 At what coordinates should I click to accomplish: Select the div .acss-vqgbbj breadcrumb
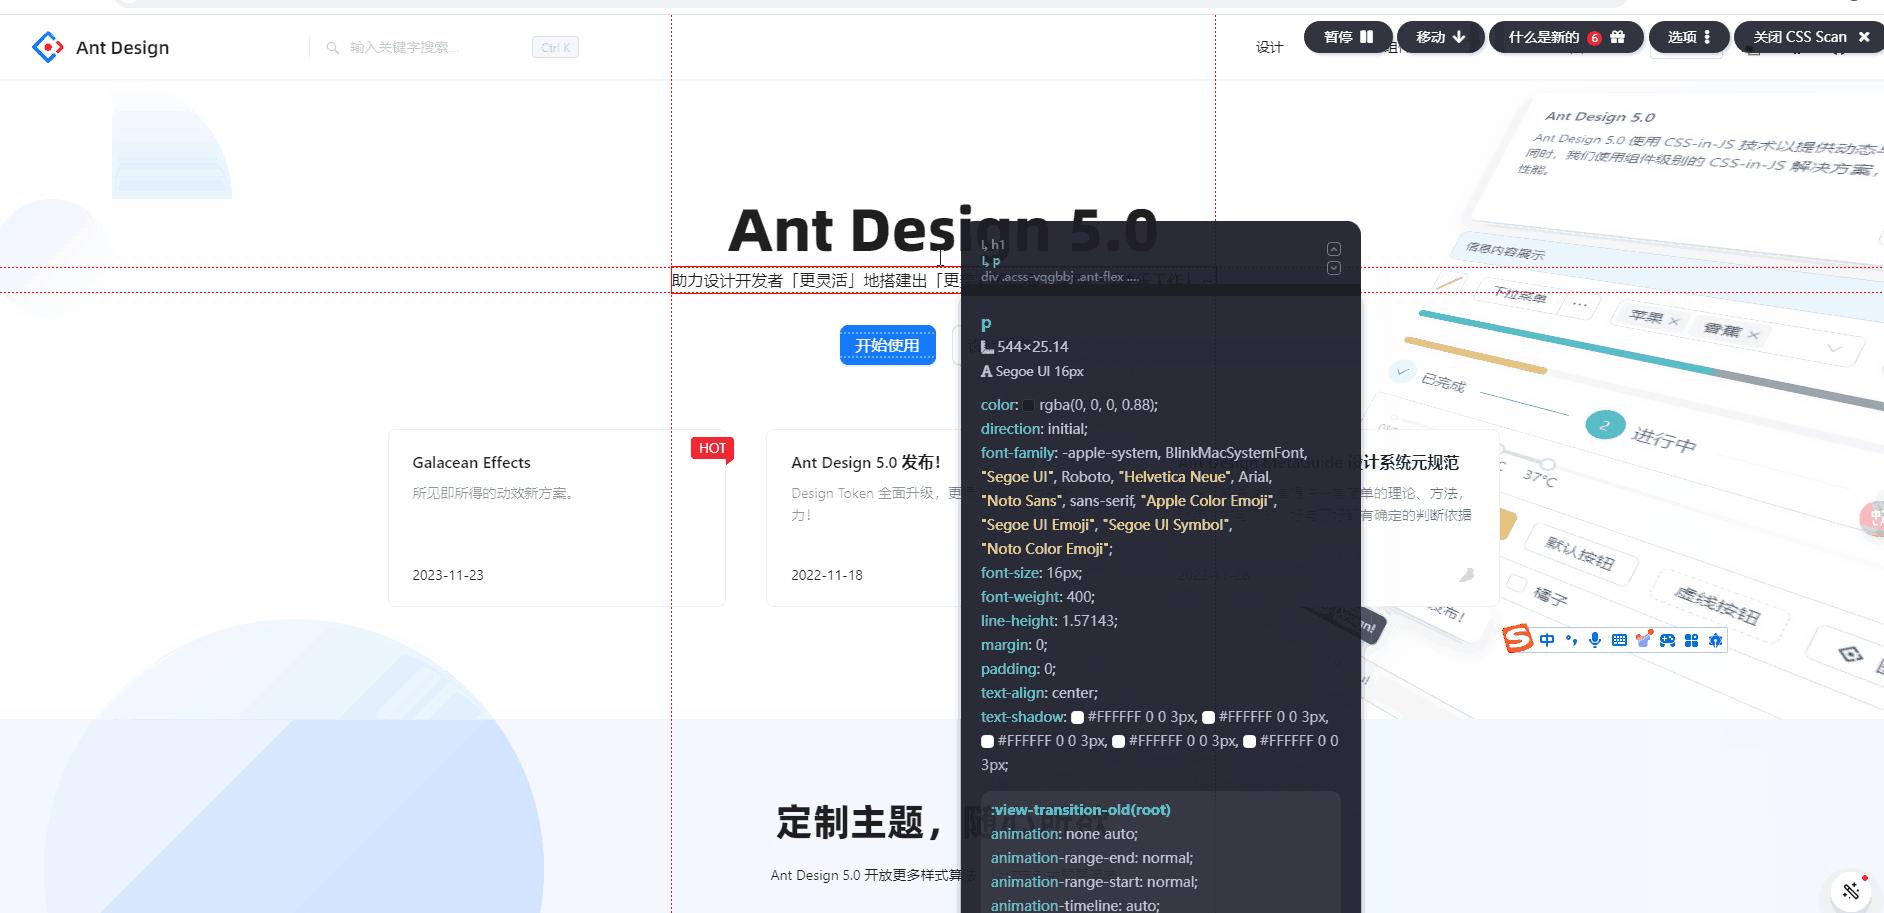1059,277
